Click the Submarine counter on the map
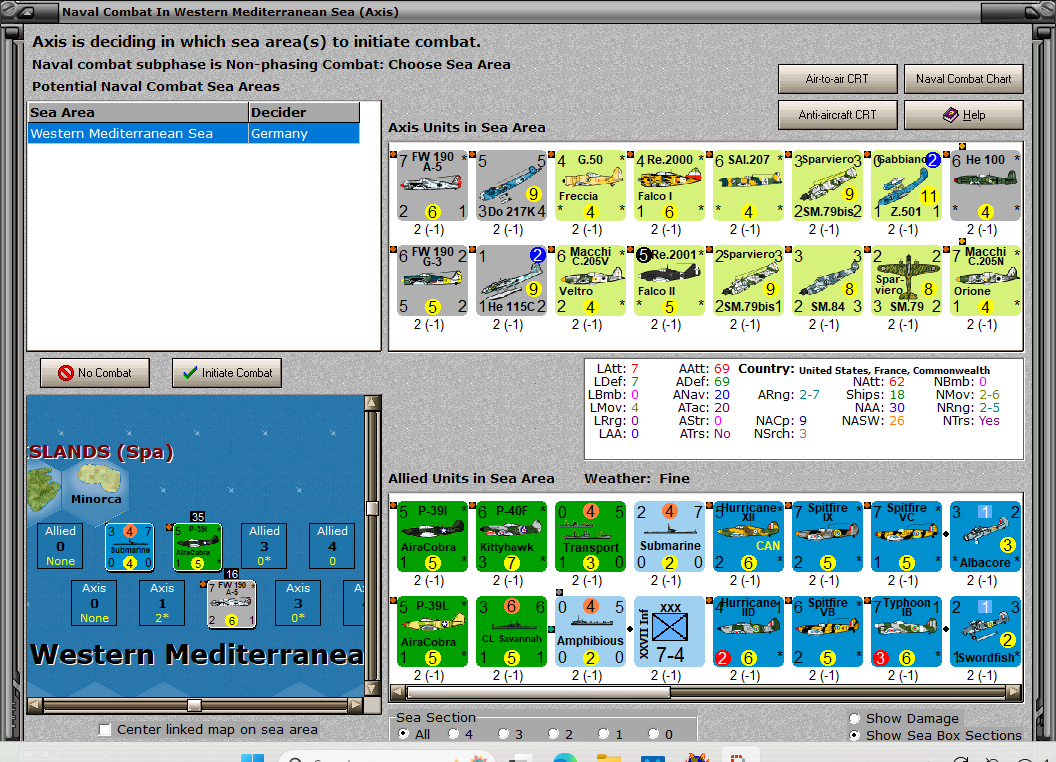 coord(129,547)
